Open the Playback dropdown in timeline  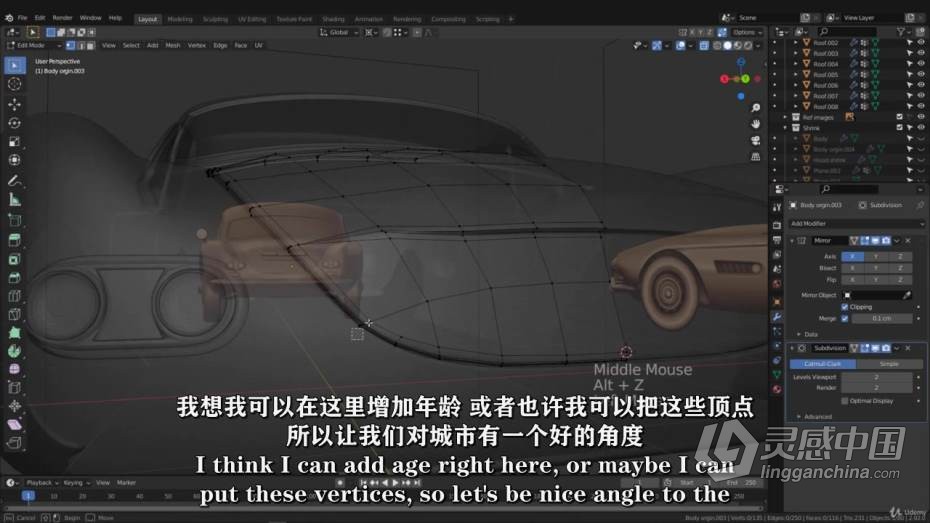tap(43, 483)
